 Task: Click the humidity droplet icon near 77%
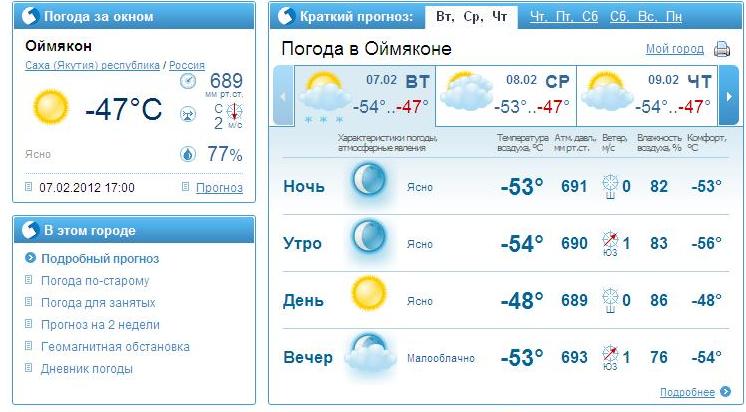point(188,154)
